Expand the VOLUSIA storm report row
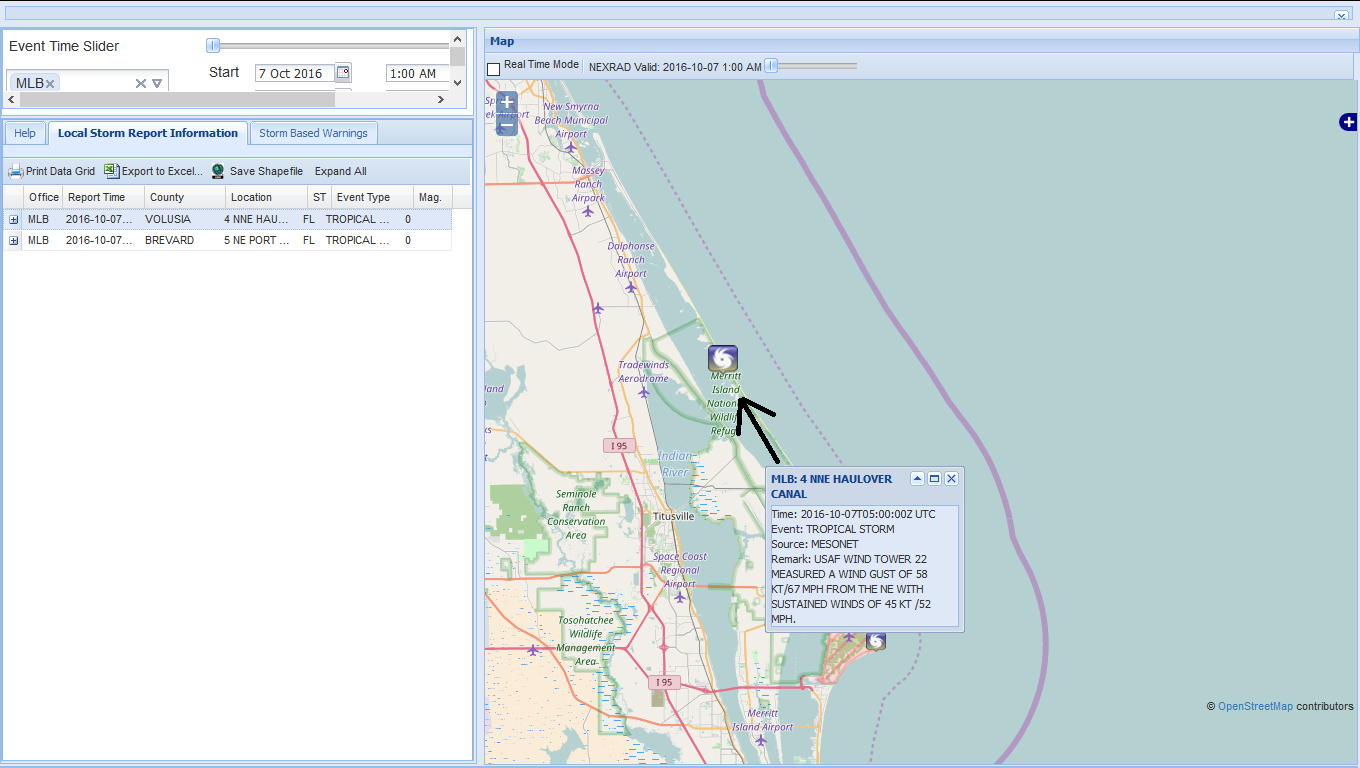This screenshot has height=768, width=1360. coord(14,220)
